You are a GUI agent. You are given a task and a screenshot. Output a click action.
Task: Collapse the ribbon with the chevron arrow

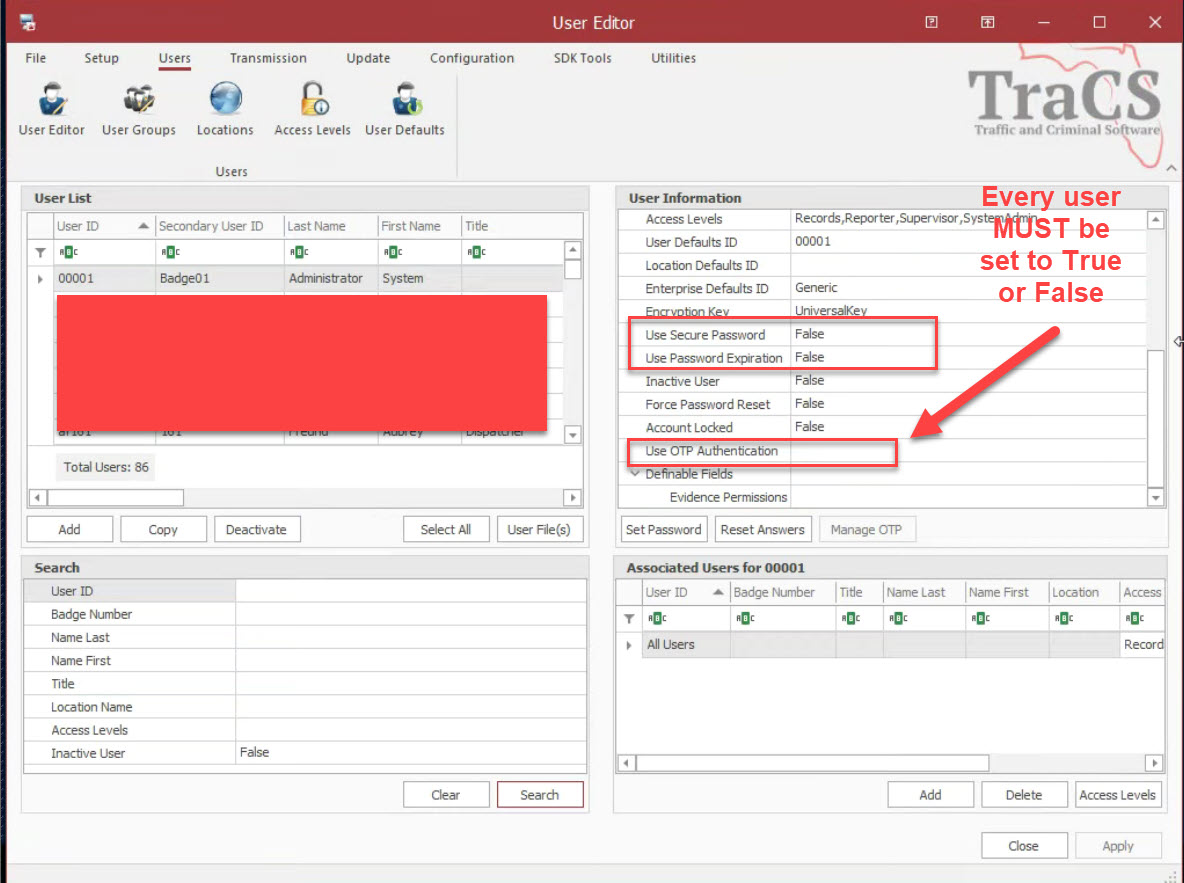(x=1171, y=168)
